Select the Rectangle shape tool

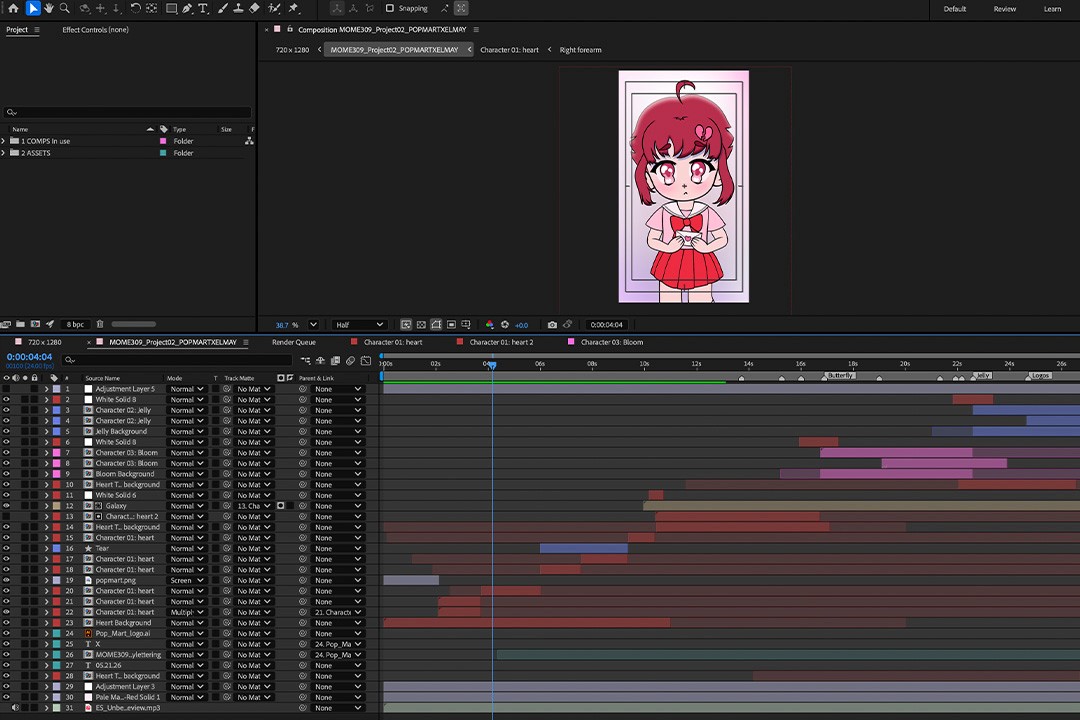172,8
